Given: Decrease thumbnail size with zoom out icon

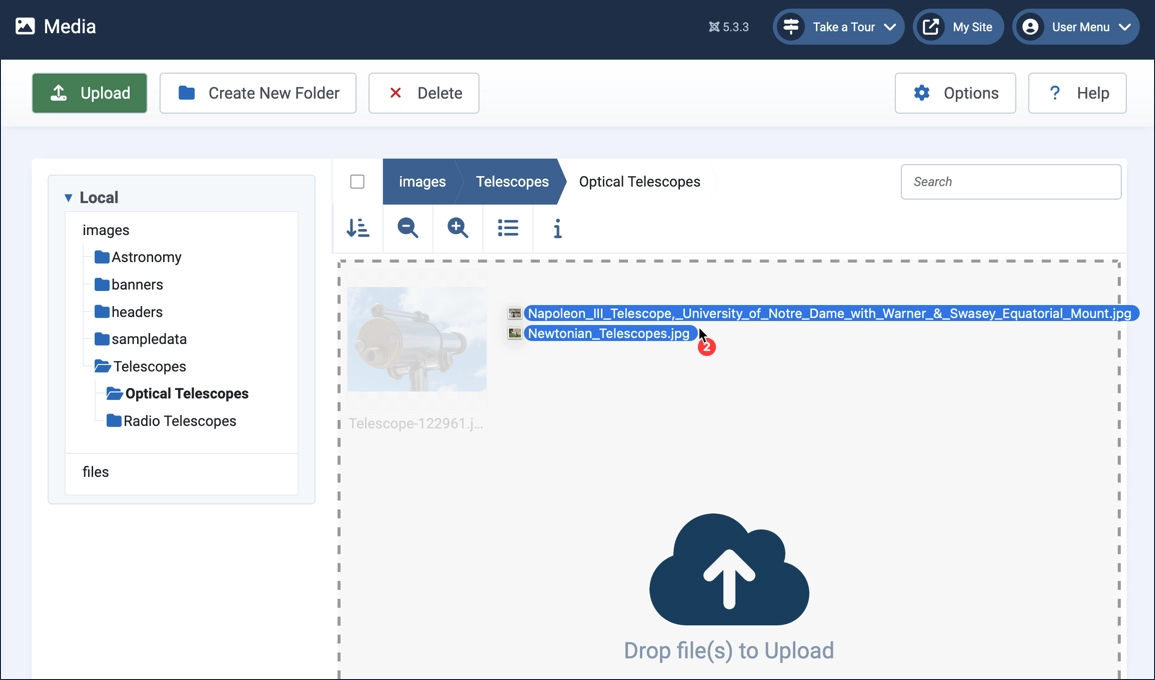Looking at the screenshot, I should tap(408, 229).
